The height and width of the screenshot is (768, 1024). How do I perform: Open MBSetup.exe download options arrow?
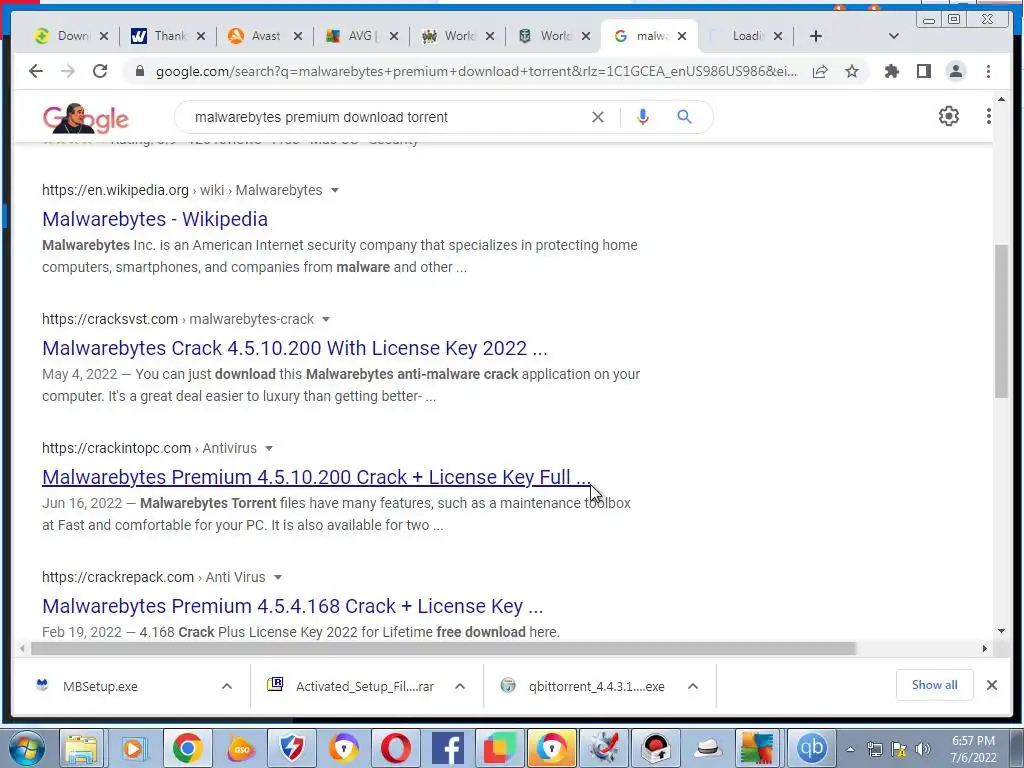point(227,686)
